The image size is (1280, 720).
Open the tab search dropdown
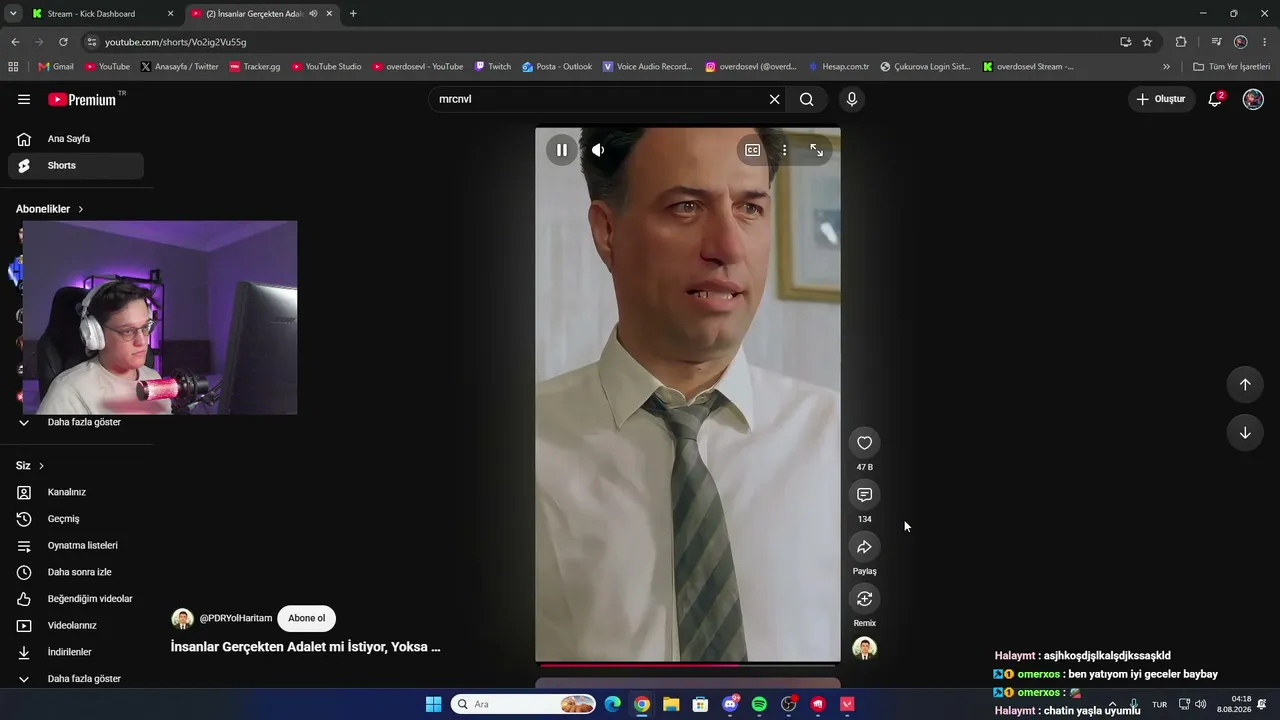[x=13, y=14]
